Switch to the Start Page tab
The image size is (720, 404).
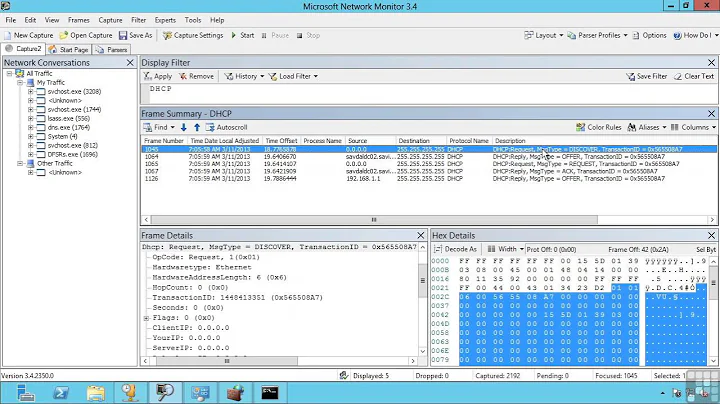point(68,50)
